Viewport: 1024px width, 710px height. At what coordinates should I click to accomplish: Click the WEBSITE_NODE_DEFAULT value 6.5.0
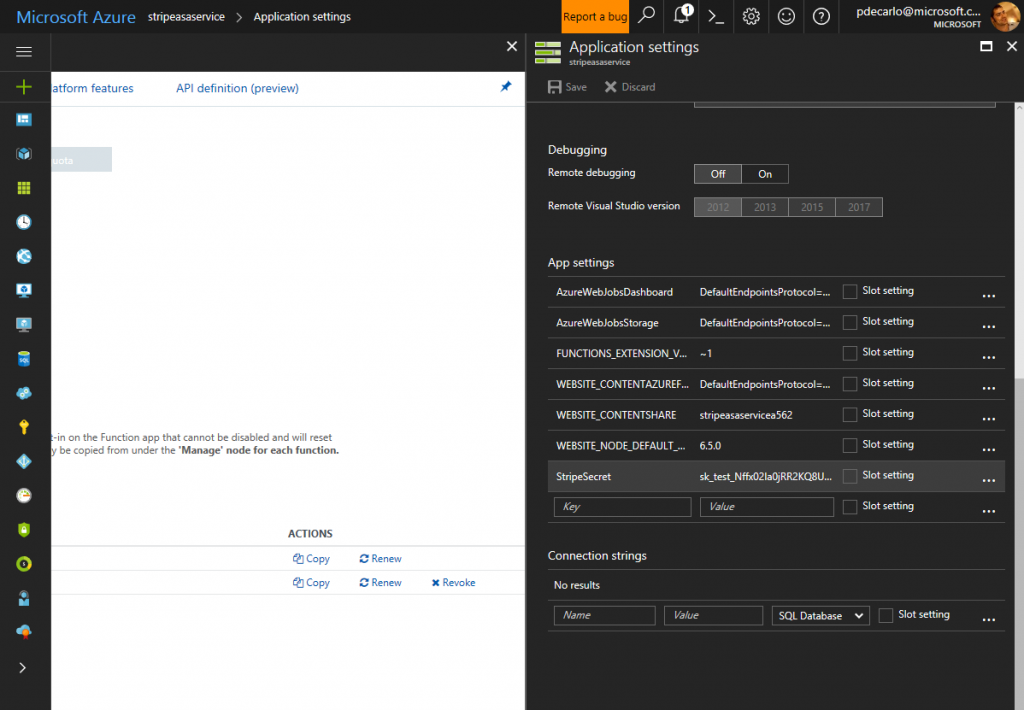coord(710,445)
